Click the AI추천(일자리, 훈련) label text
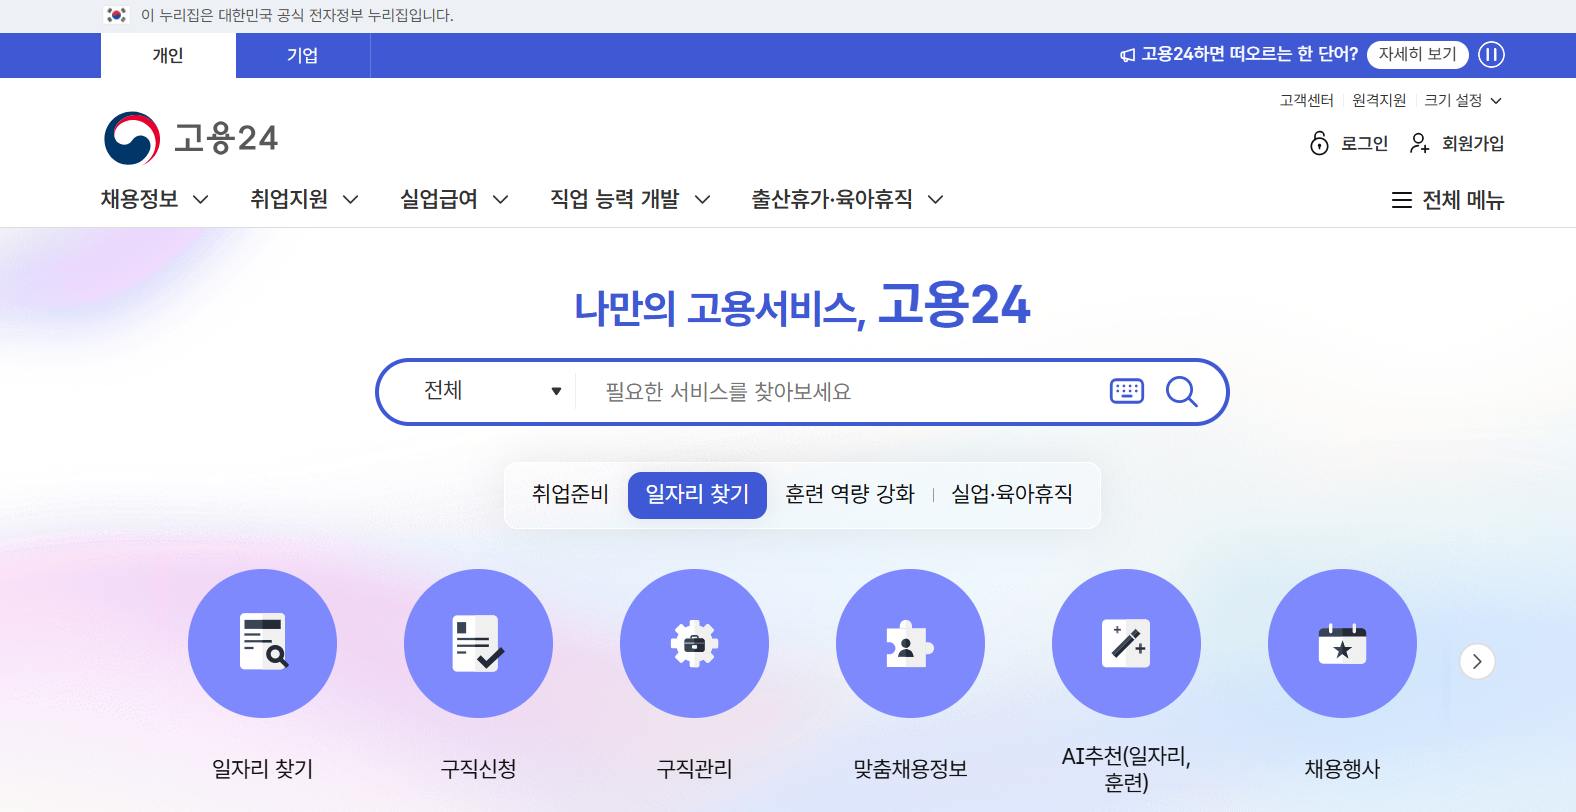Image resolution: width=1576 pixels, height=812 pixels. (x=1126, y=769)
